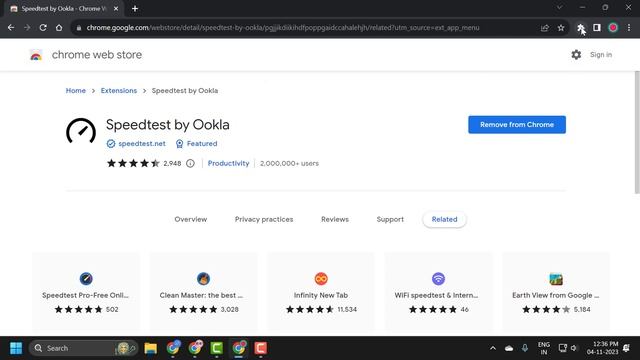Bookmark this page with the star
The image size is (640, 360).
pos(561,28)
